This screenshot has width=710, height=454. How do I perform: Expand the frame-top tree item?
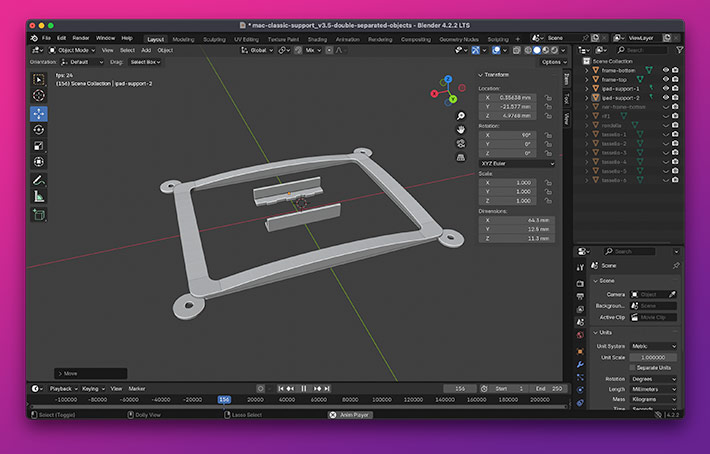[x=587, y=79]
